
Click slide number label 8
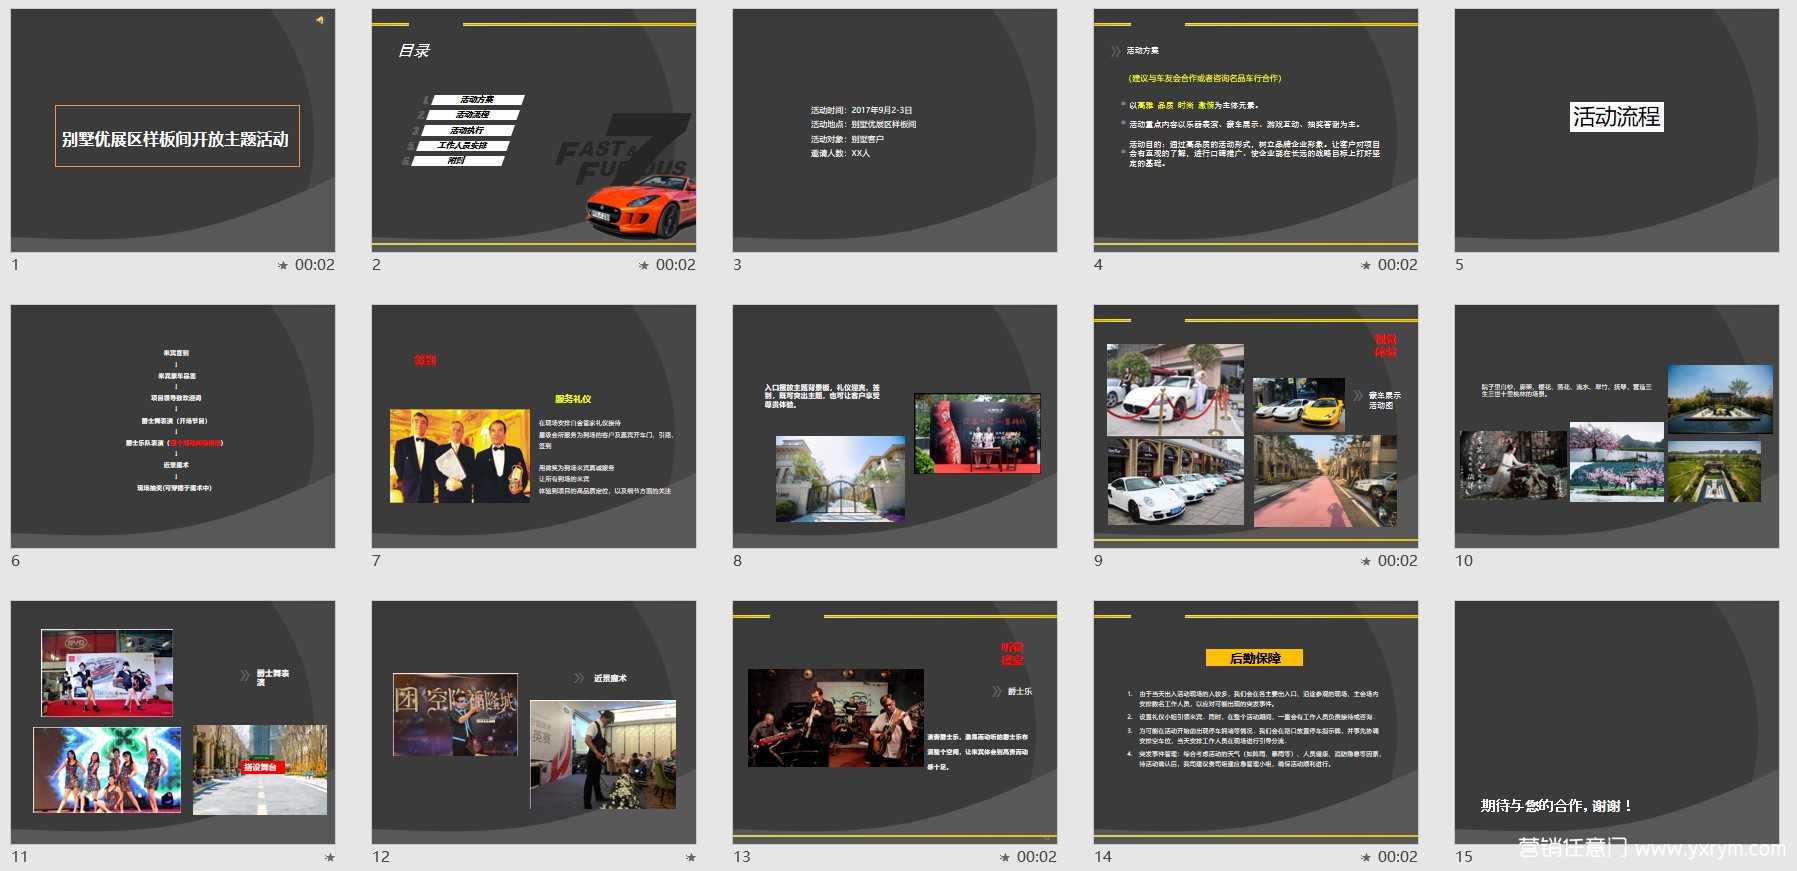point(737,561)
